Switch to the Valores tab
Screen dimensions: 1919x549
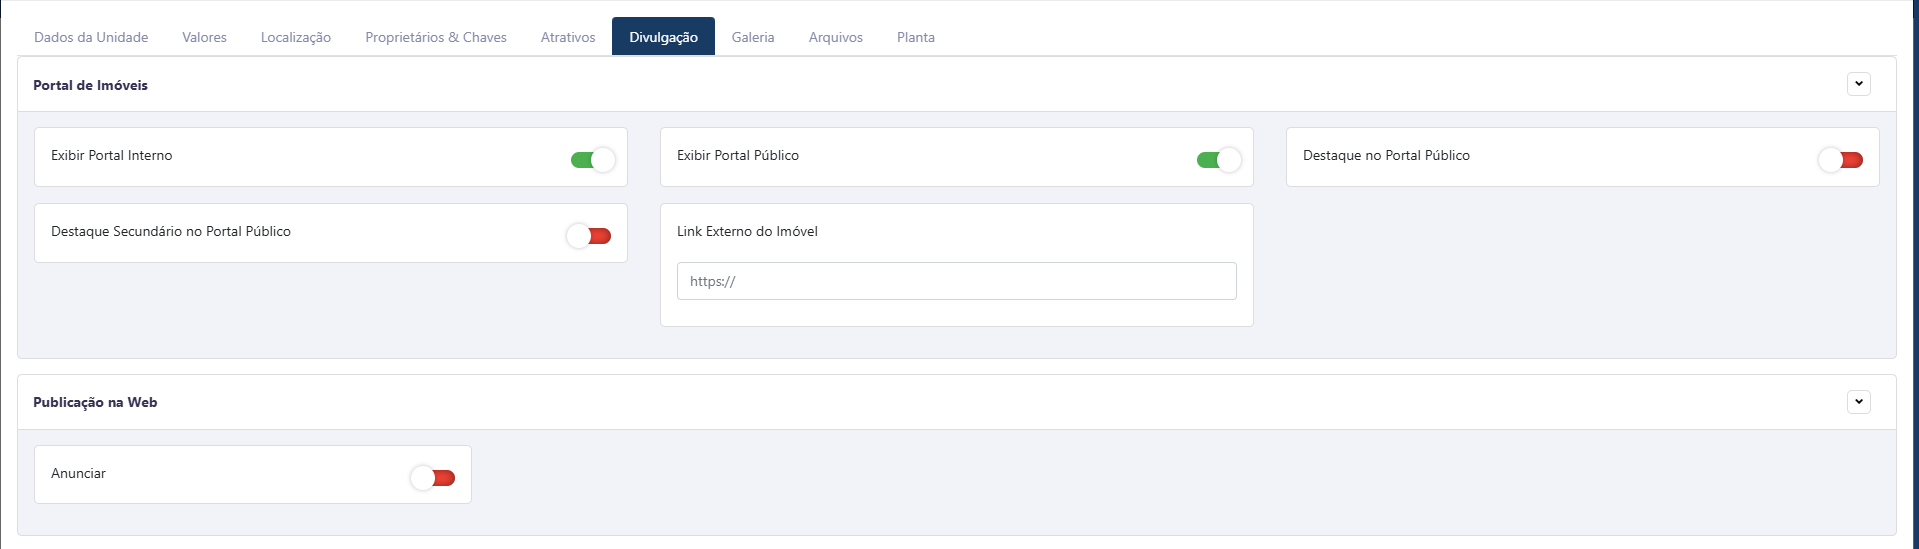pyautogui.click(x=204, y=37)
